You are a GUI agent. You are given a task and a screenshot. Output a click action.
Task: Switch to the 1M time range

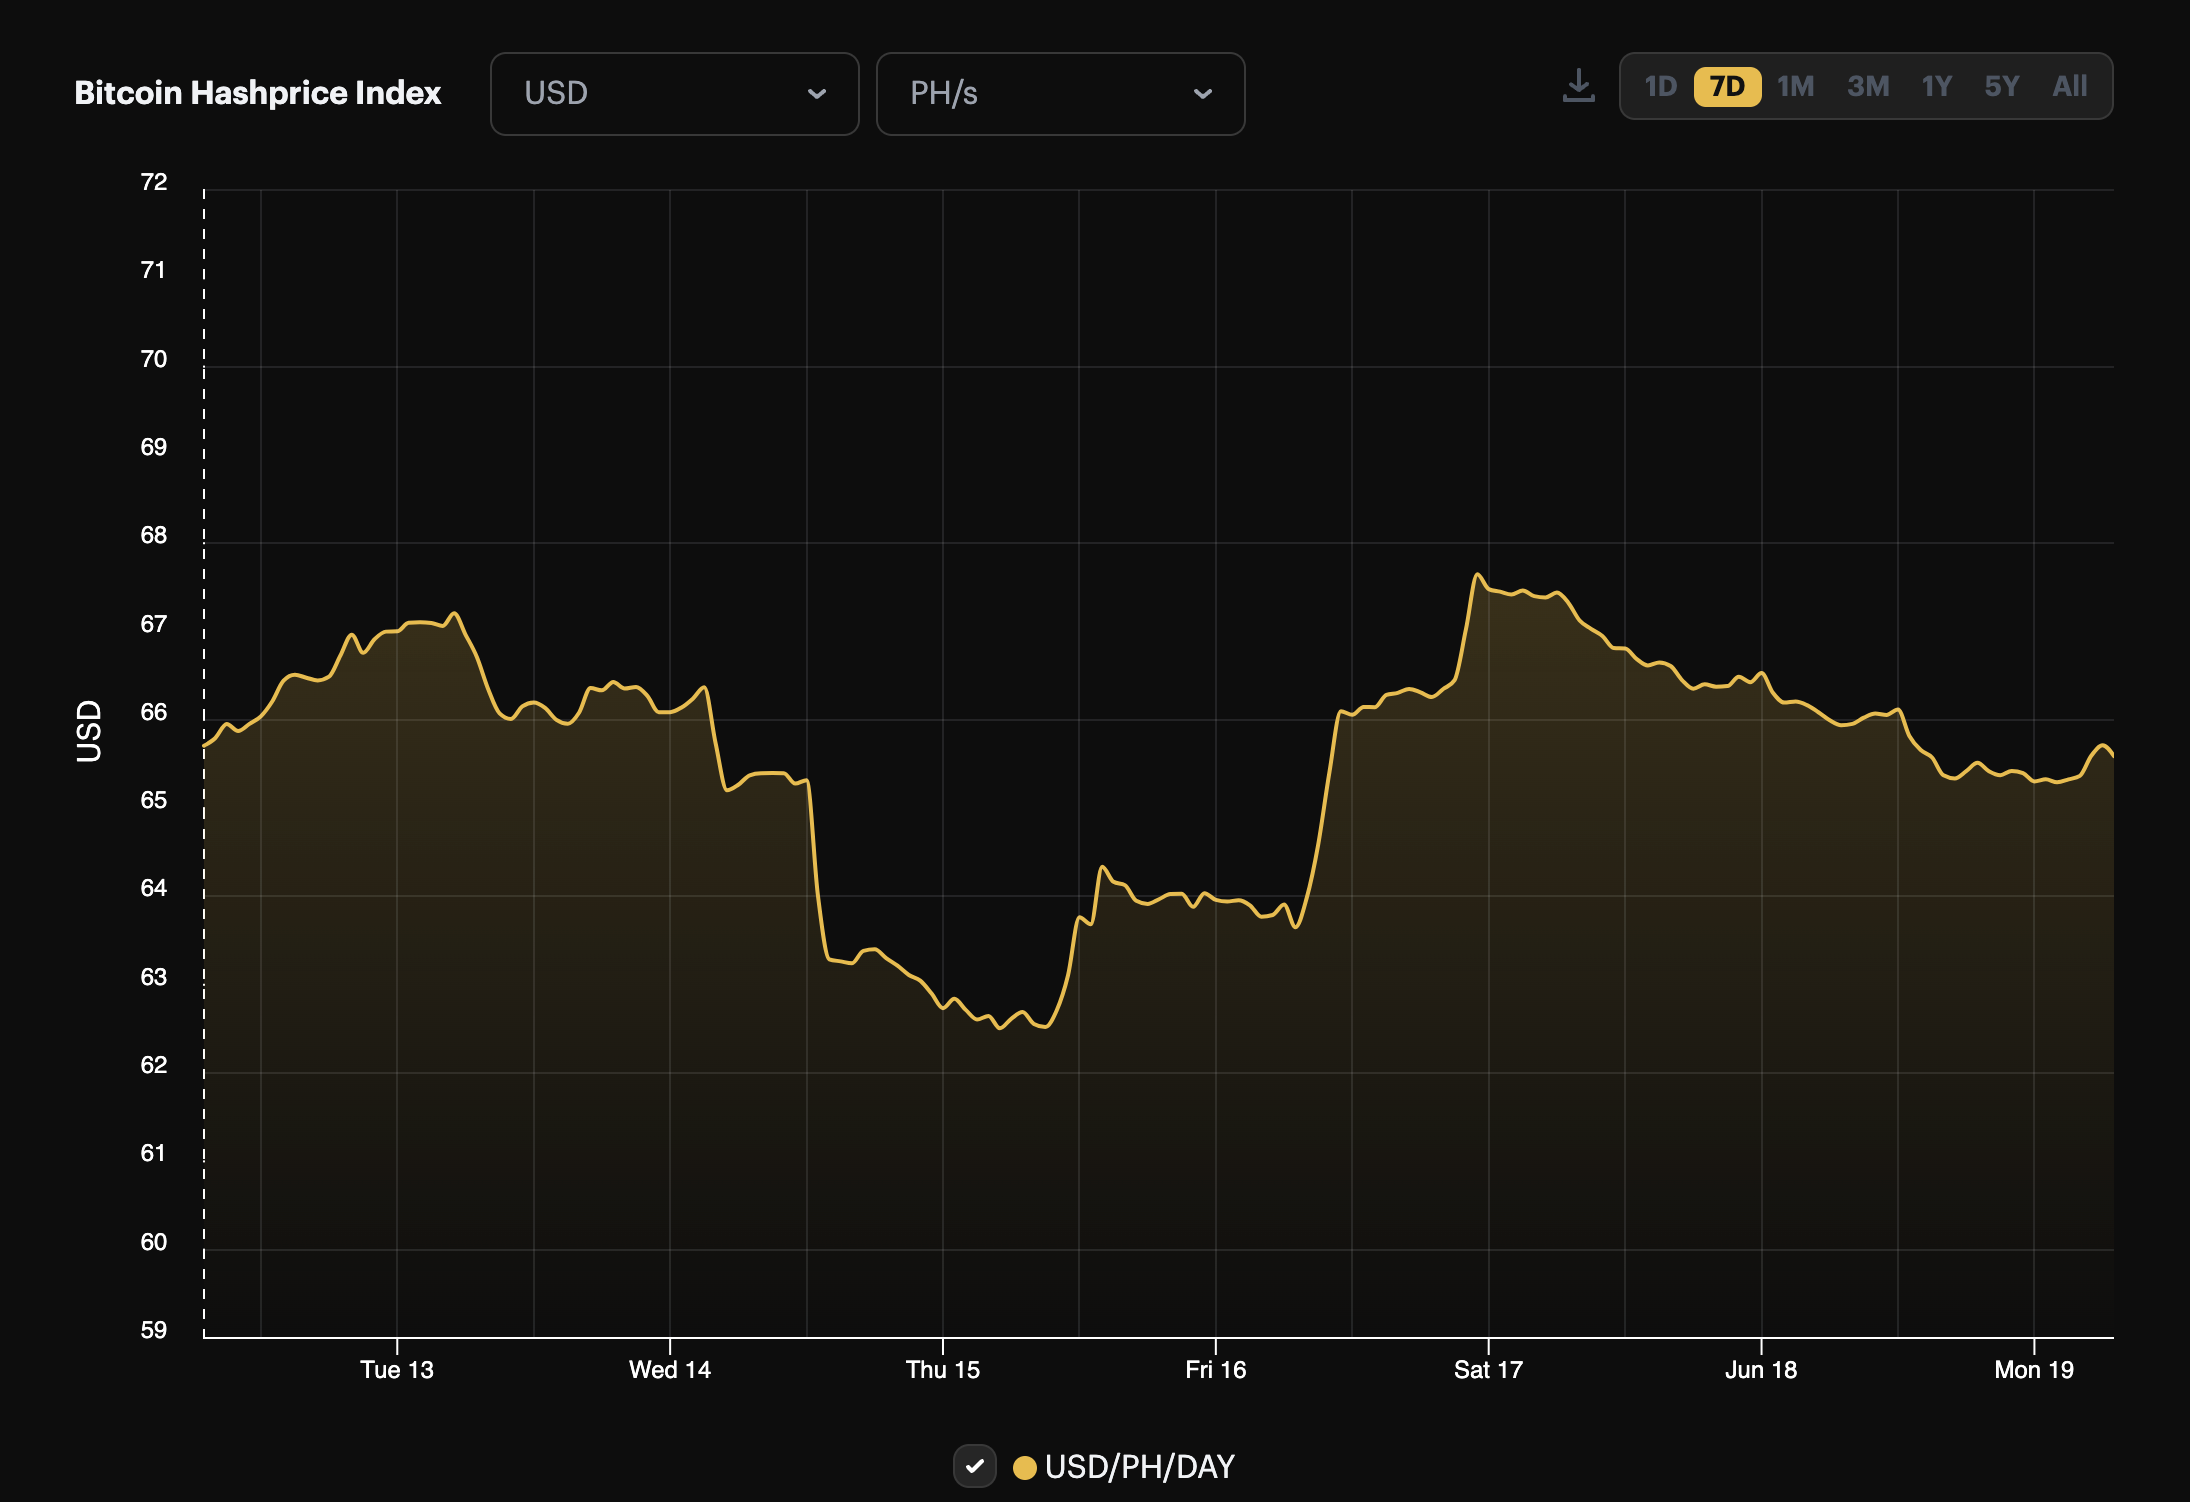pyautogui.click(x=1796, y=87)
